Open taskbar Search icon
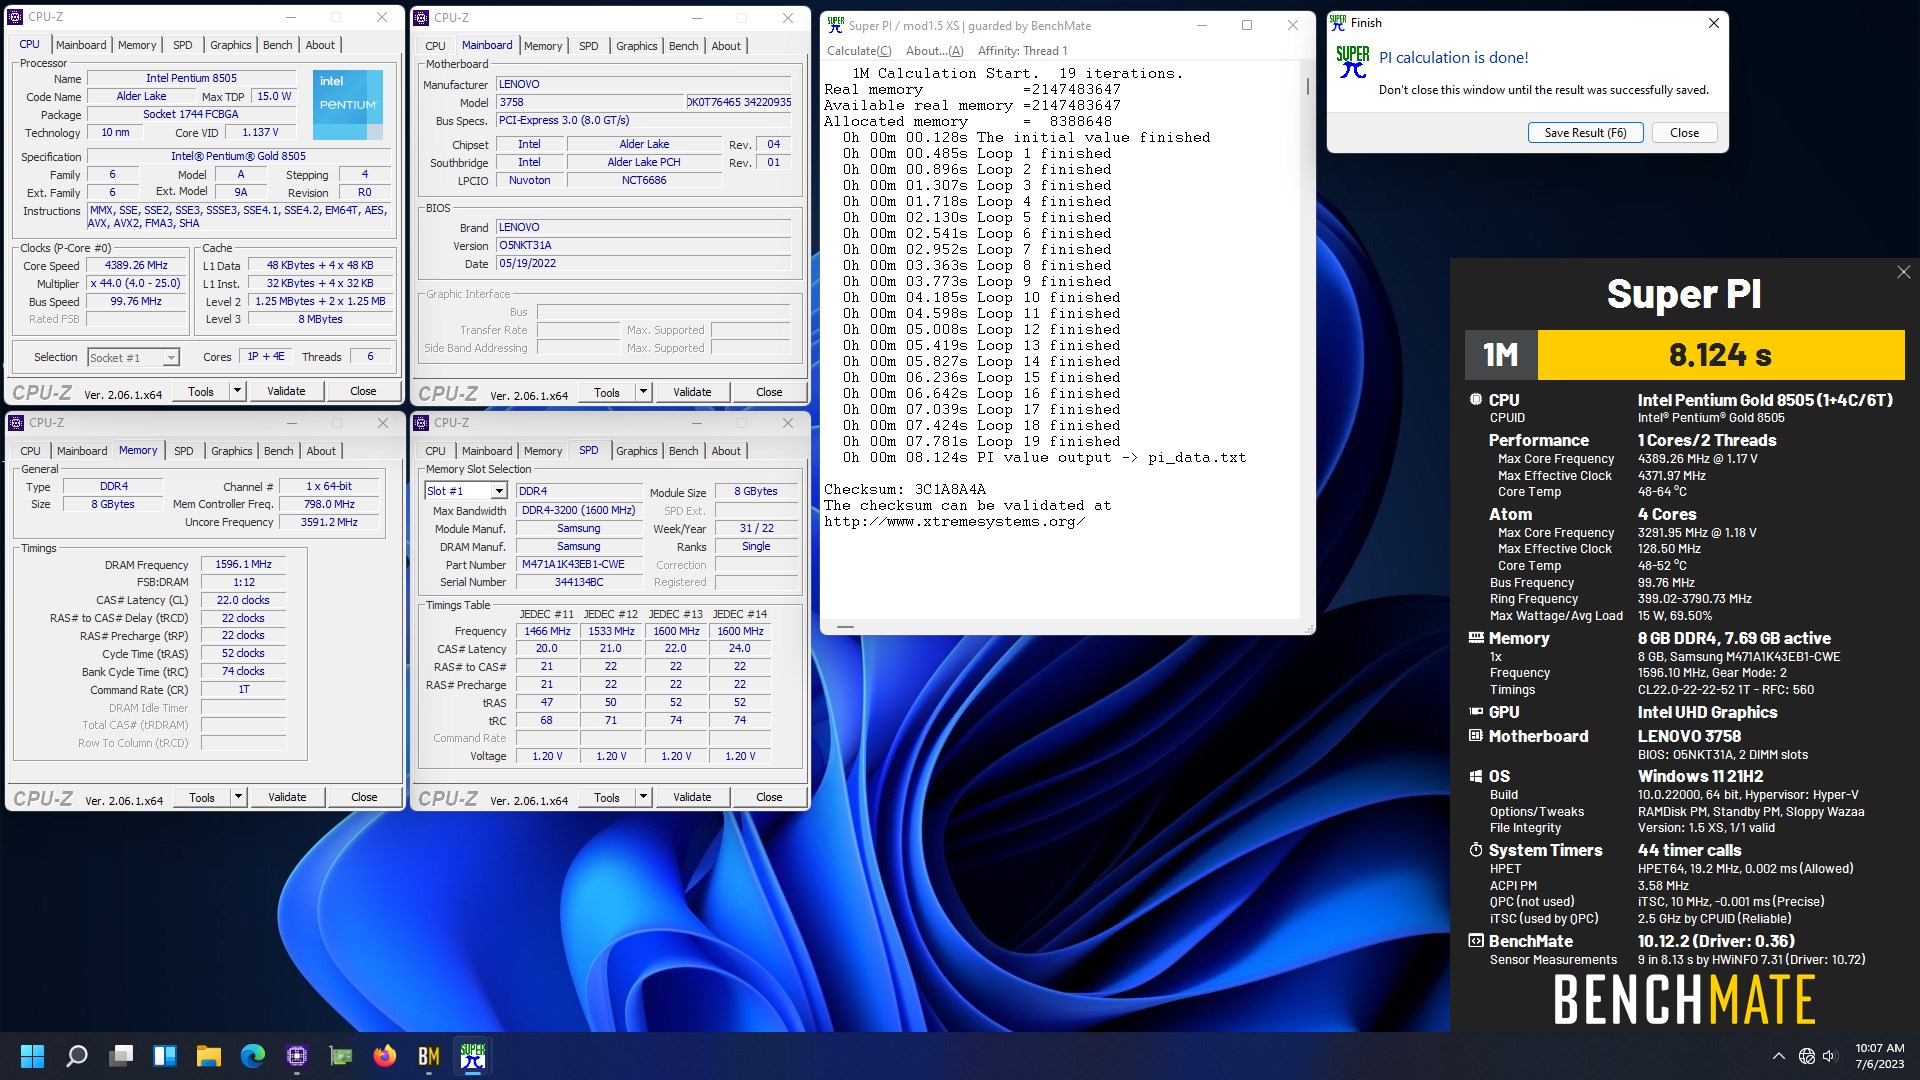Screen dimensions: 1920x1080 pos(76,1056)
